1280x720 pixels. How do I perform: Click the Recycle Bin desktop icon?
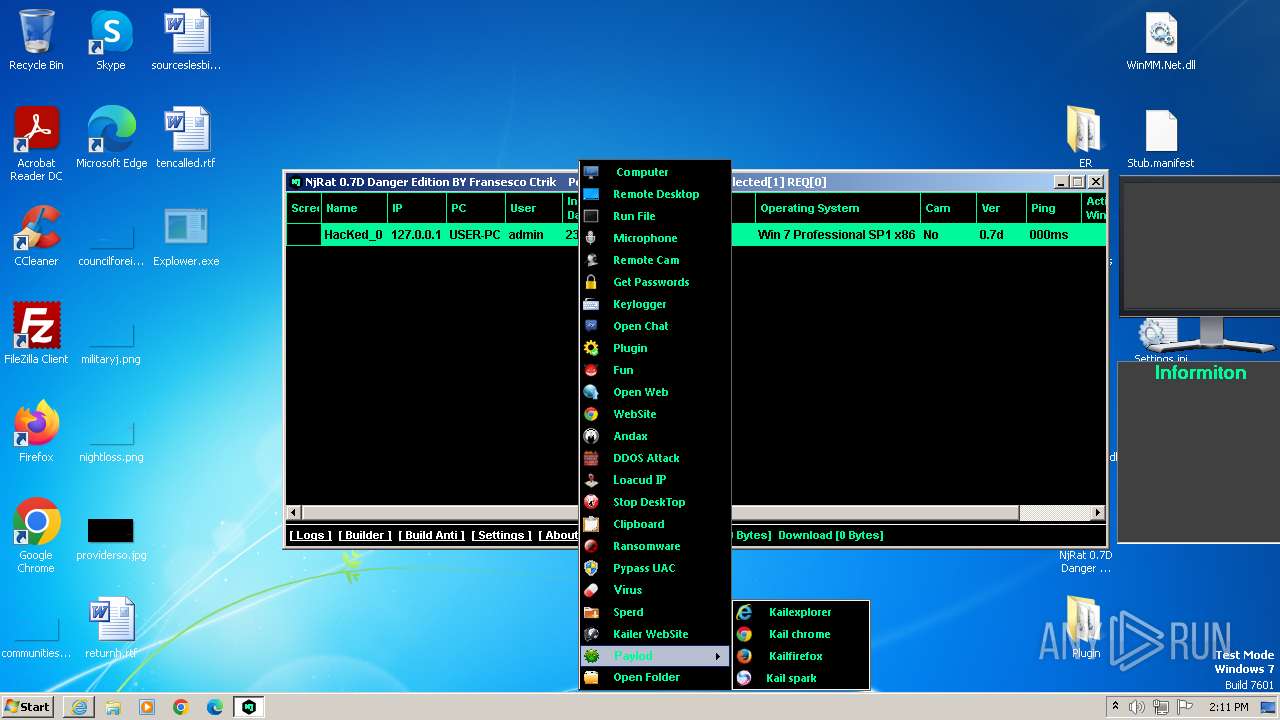(36, 40)
